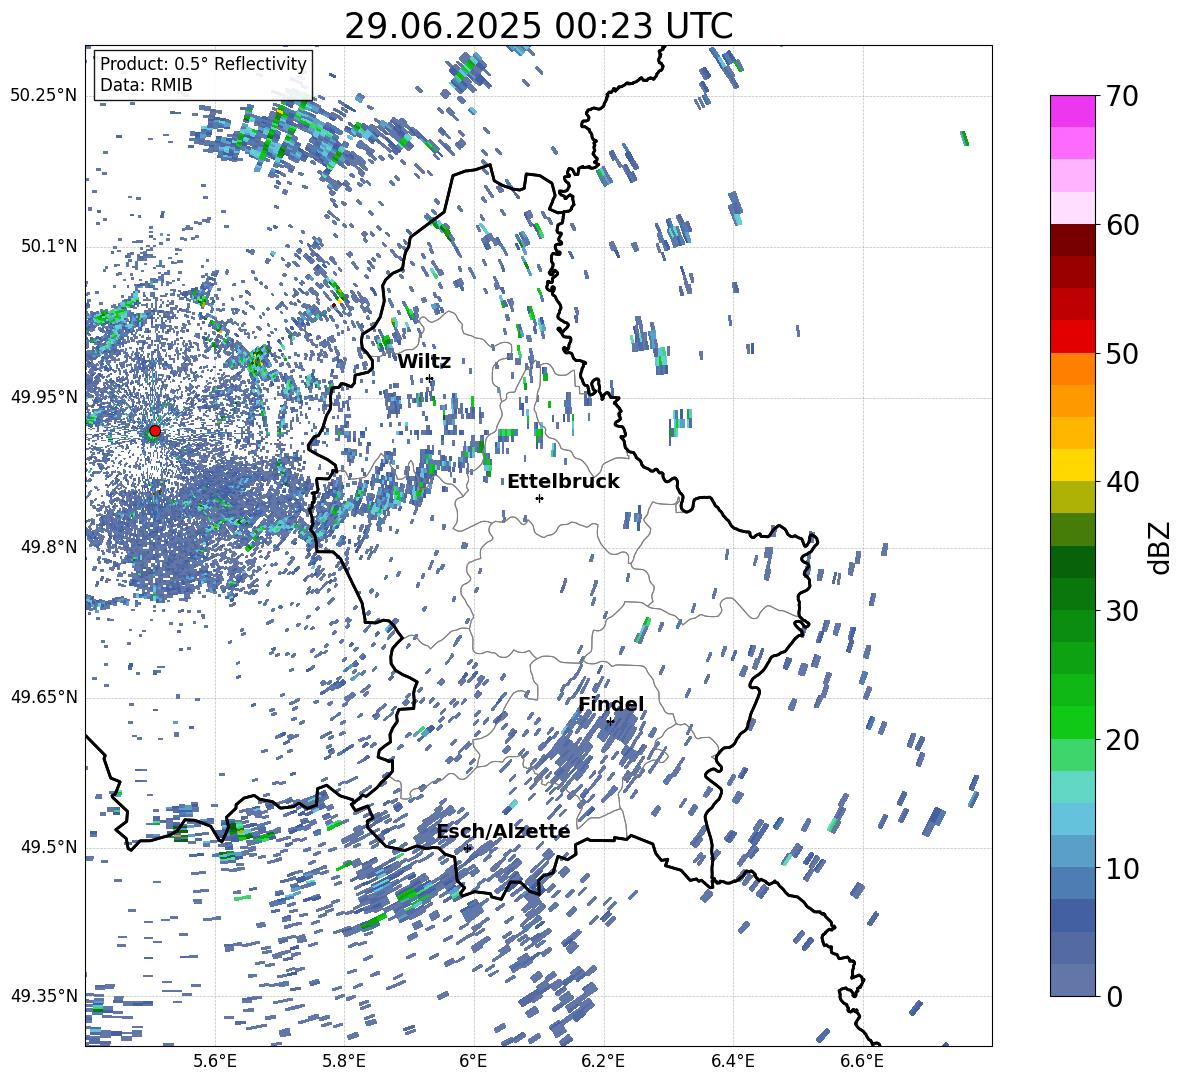Click the 6.2°E longitude label
1184x1081 pixels.
603,1061
